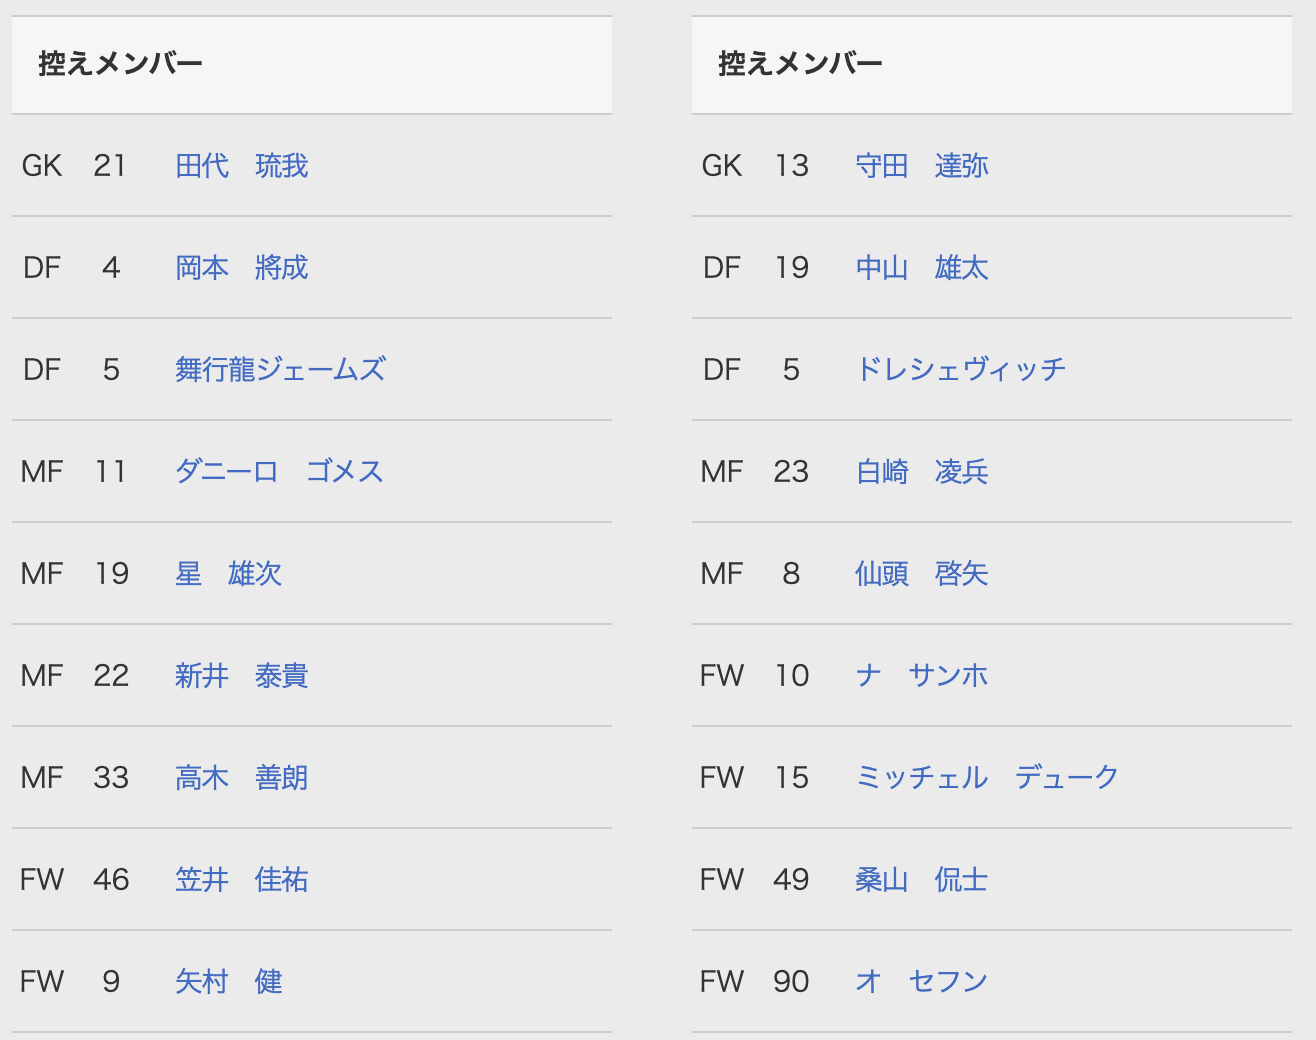Click player name 岡本 將成
This screenshot has height=1040, width=1316.
(x=241, y=268)
